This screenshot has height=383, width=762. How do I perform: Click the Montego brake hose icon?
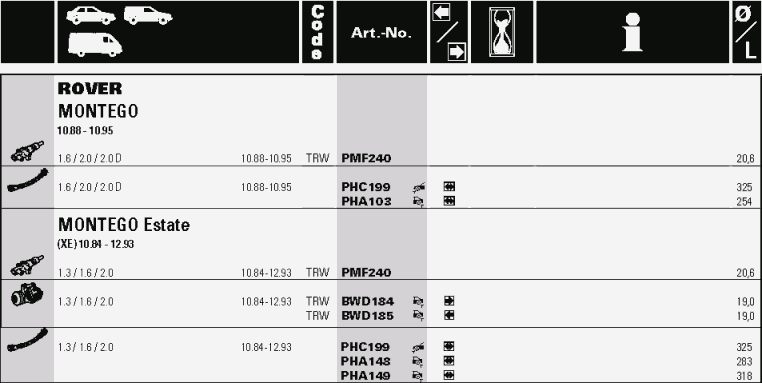(28, 180)
